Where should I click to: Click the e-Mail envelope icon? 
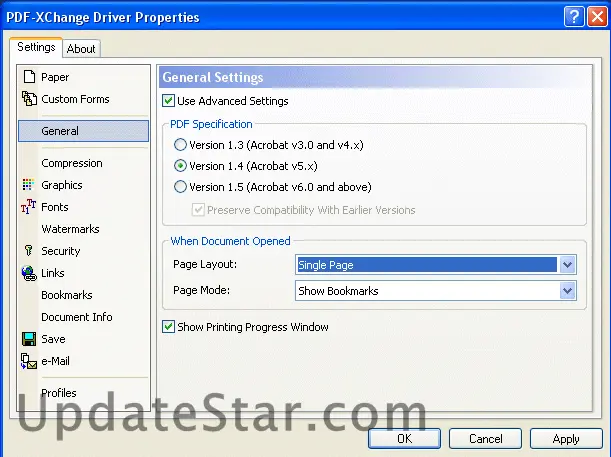(29, 361)
